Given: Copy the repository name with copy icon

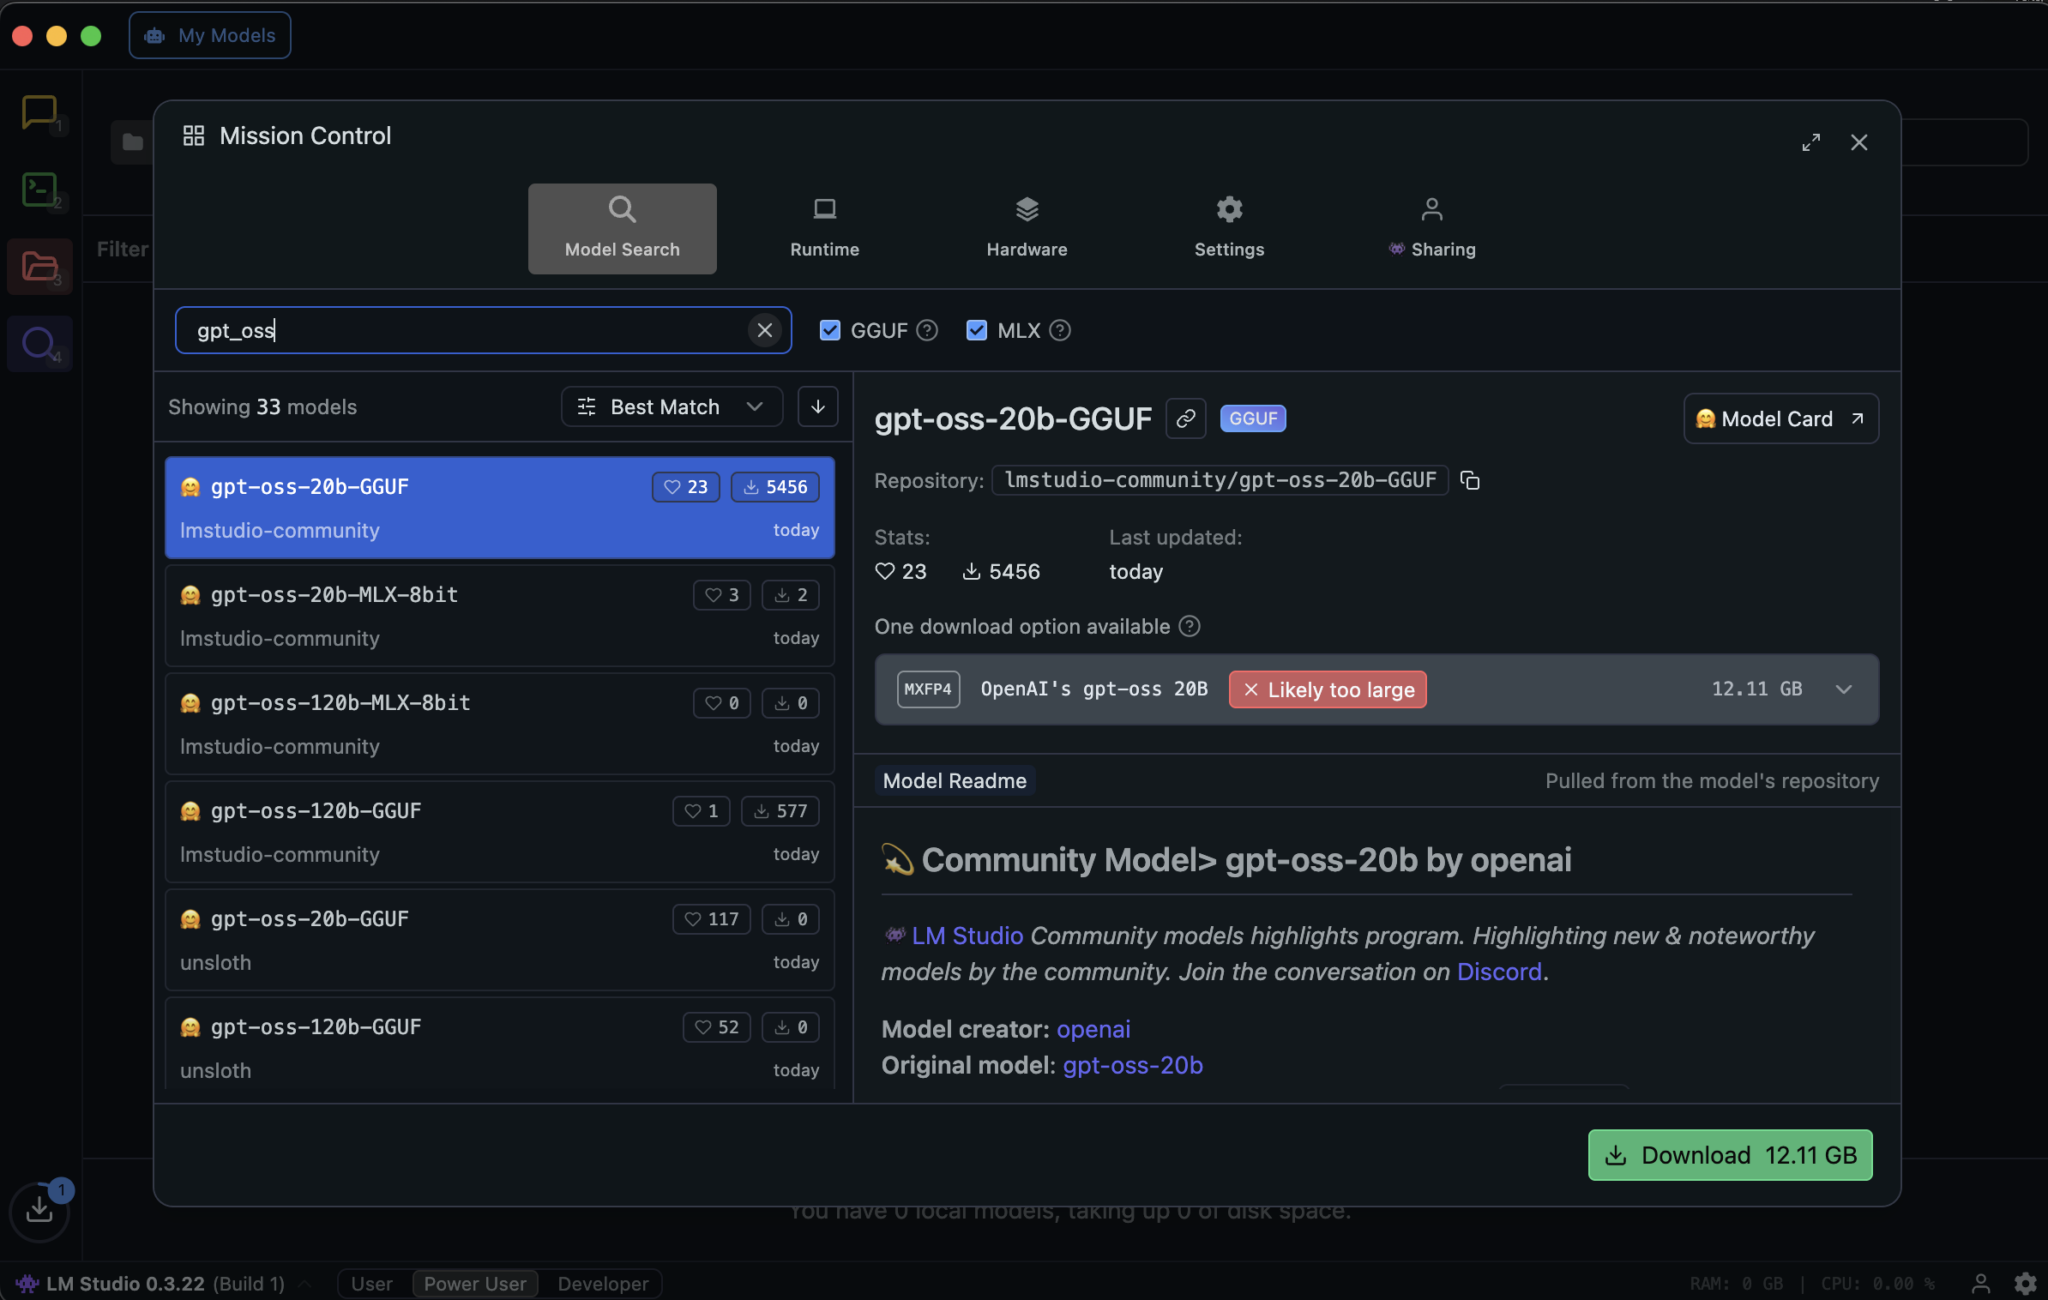Looking at the screenshot, I should pyautogui.click(x=1469, y=481).
